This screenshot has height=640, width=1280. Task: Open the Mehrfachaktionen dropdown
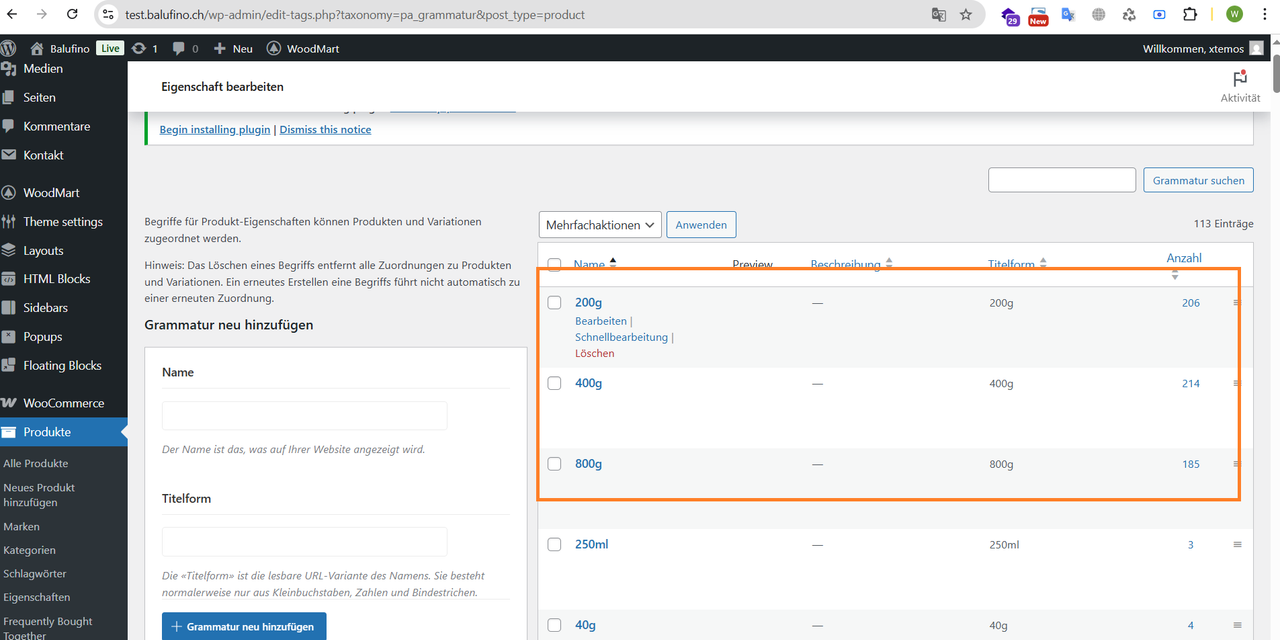tap(600, 225)
